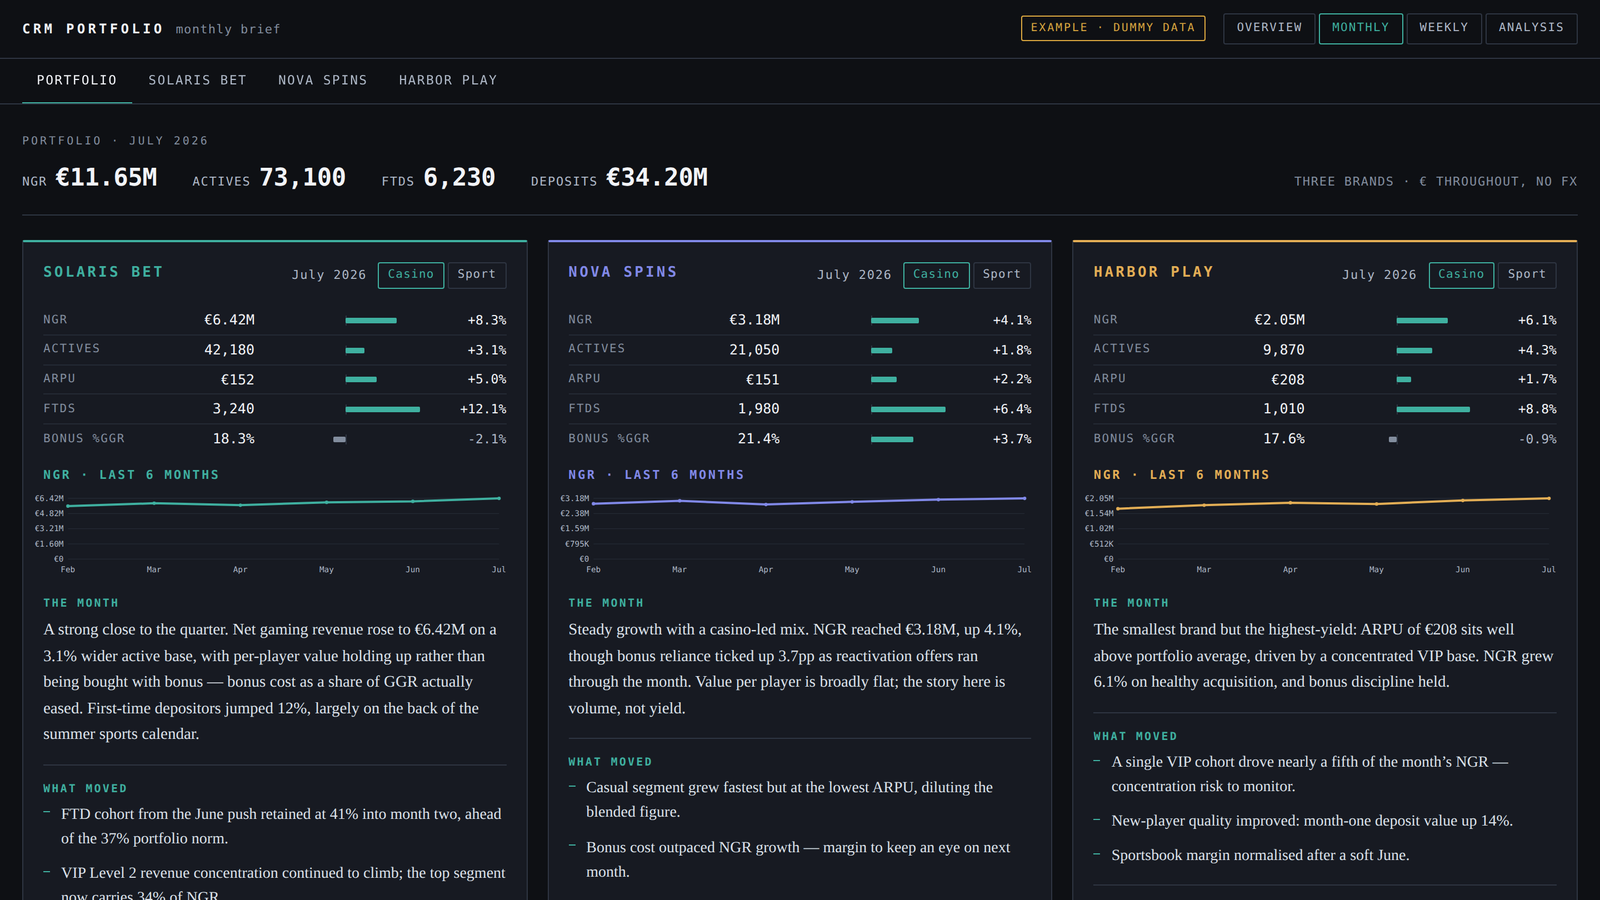Click the EXAMPLE · DUMMY DATA badge

tap(1113, 28)
